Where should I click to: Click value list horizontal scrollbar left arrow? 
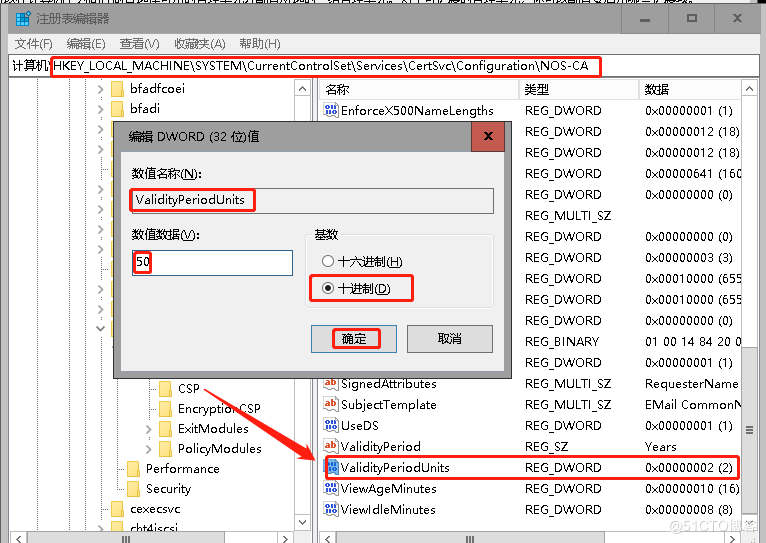[x=328, y=538]
